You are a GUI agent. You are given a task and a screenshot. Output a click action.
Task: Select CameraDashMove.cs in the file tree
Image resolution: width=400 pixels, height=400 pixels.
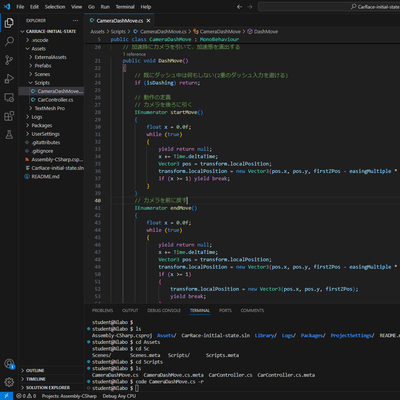[51, 91]
